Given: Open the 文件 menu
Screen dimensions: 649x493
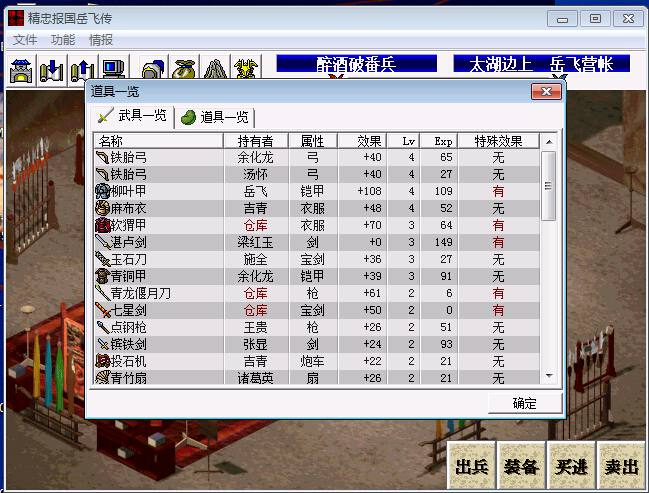Looking at the screenshot, I should click(x=25, y=40).
